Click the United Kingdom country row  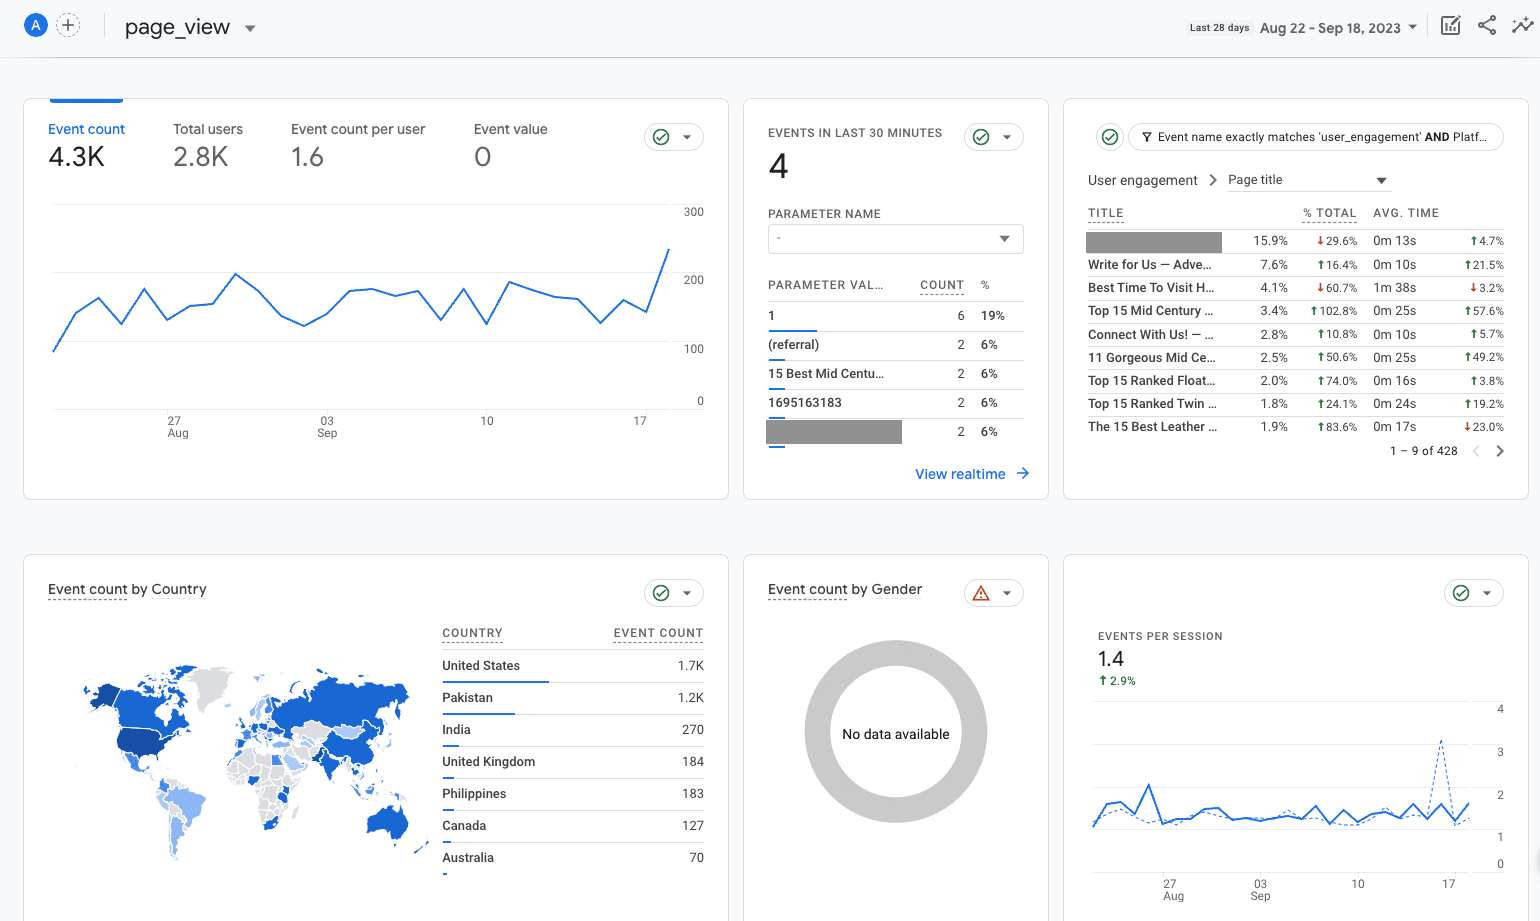click(573, 762)
